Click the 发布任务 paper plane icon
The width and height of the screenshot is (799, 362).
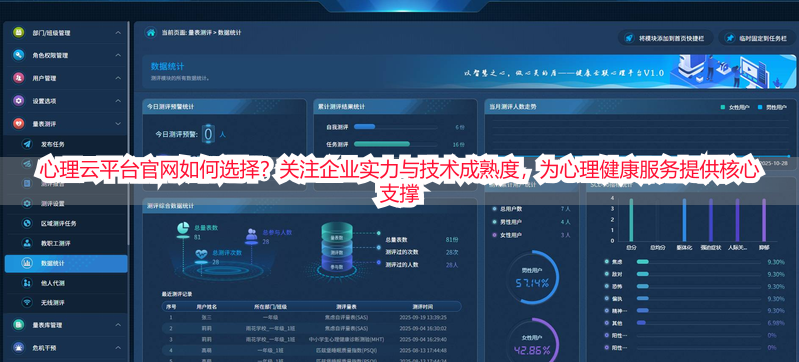pyautogui.click(x=27, y=144)
